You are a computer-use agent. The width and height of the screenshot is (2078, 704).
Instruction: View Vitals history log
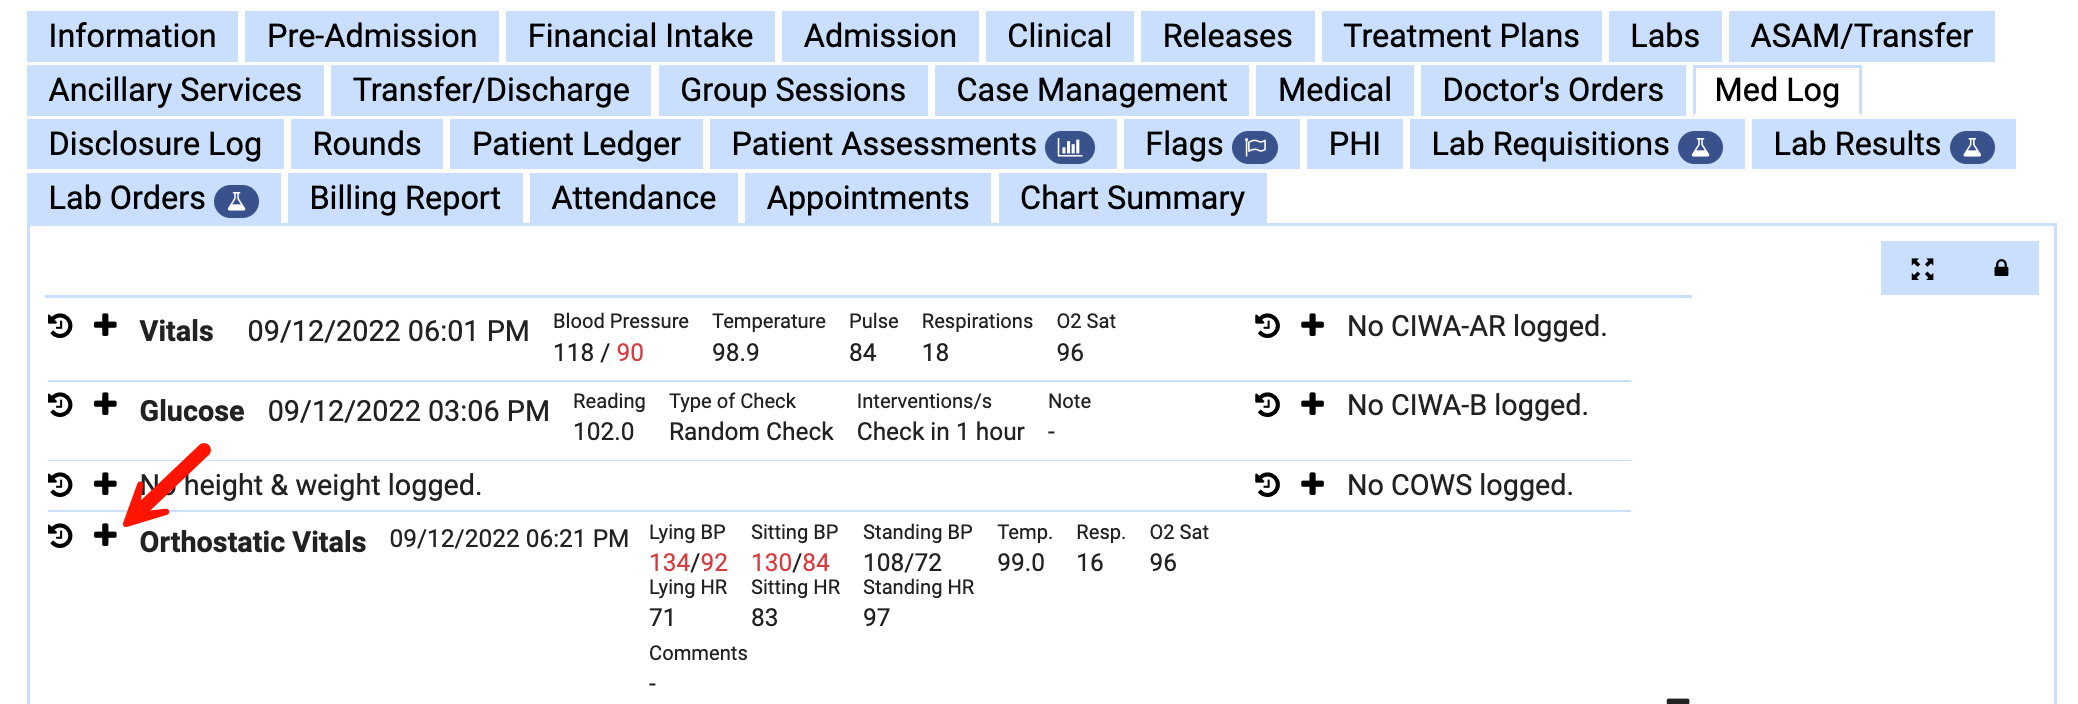tap(60, 326)
